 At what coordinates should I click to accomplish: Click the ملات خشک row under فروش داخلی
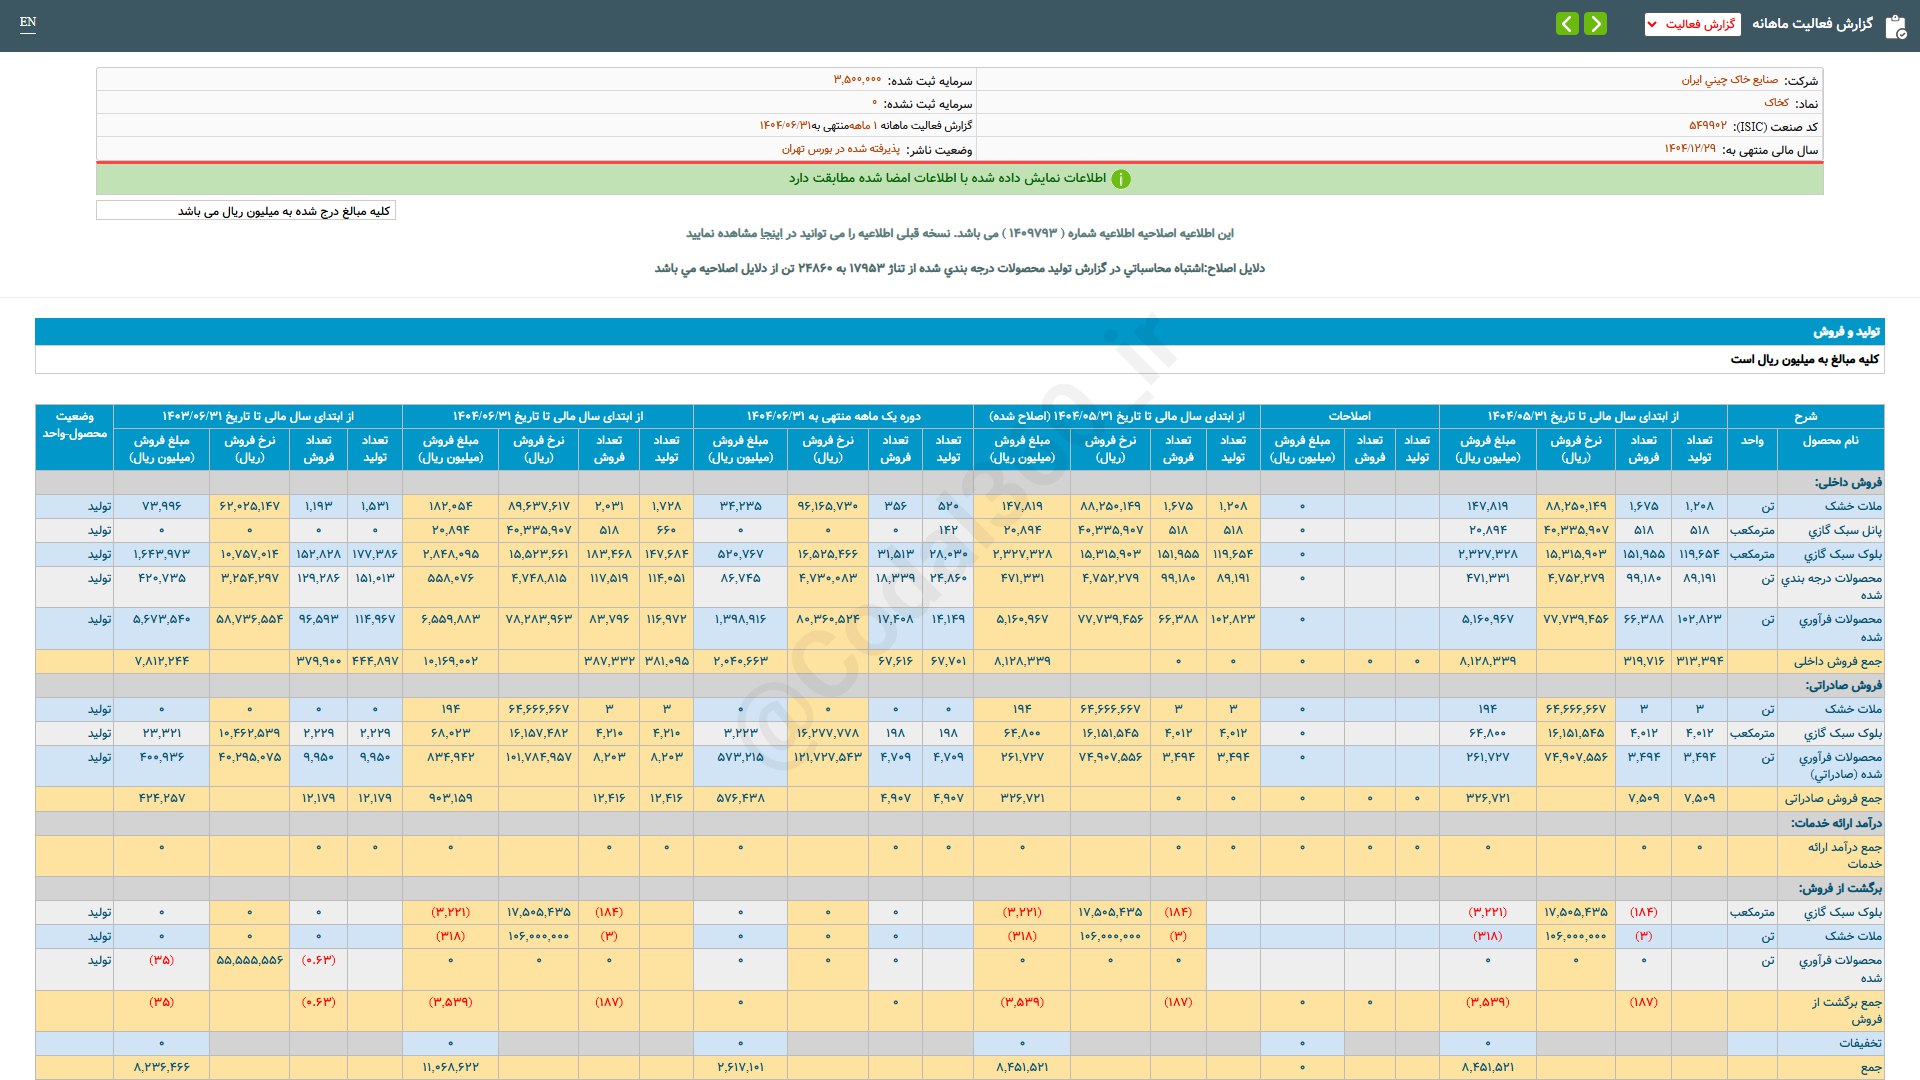pos(1852,506)
